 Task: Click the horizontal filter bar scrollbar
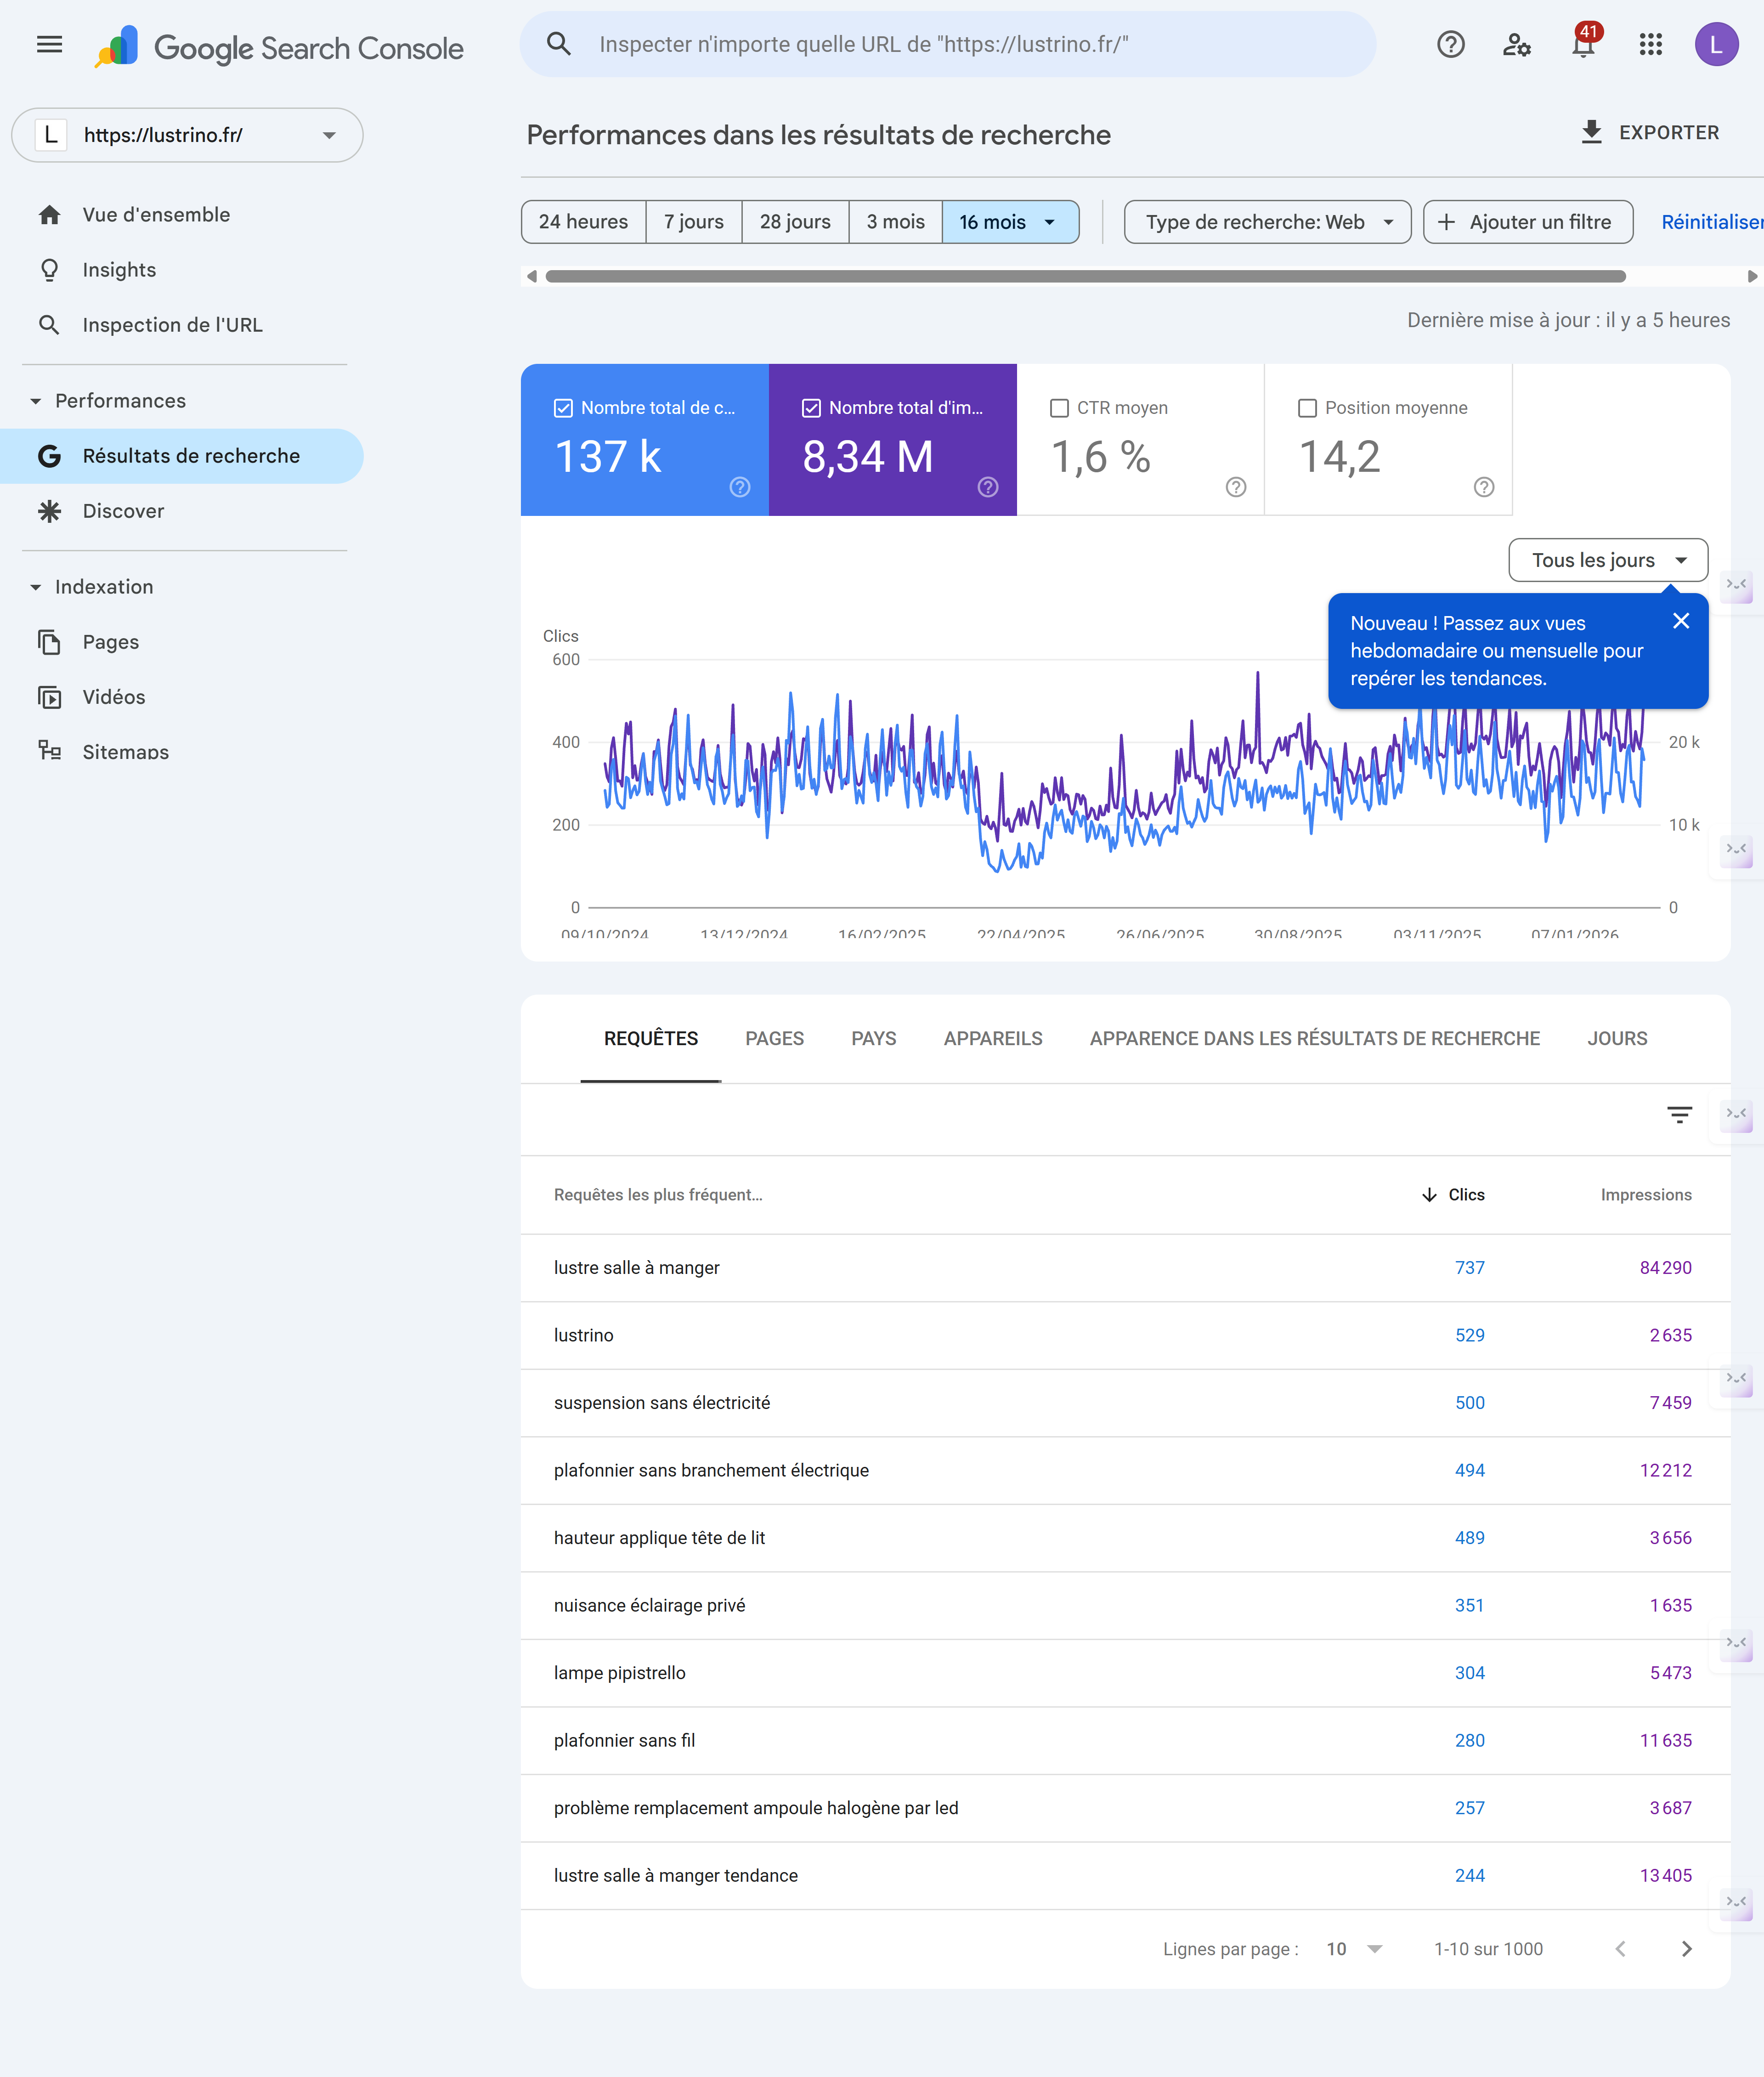click(1085, 276)
